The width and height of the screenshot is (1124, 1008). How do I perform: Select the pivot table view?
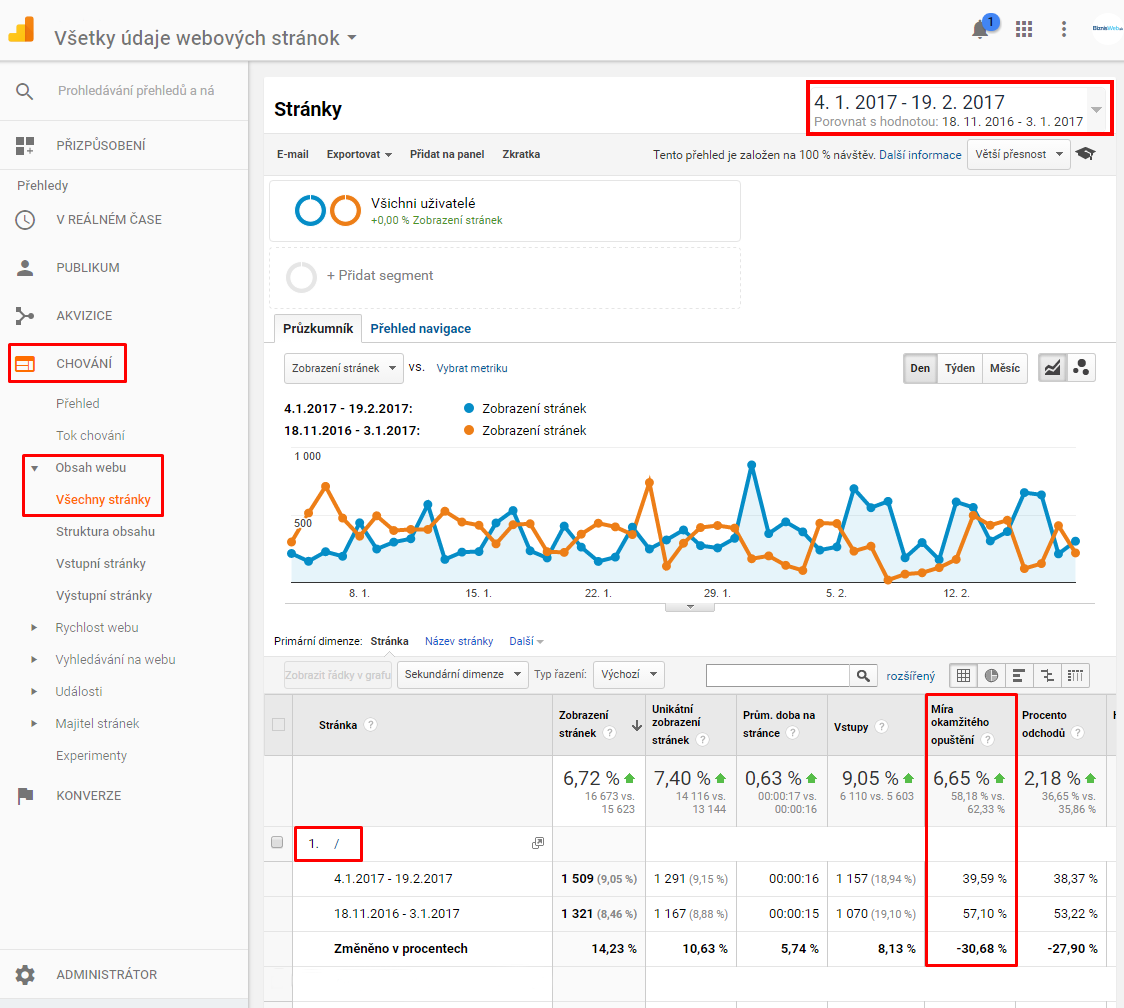pyautogui.click(x=1075, y=675)
